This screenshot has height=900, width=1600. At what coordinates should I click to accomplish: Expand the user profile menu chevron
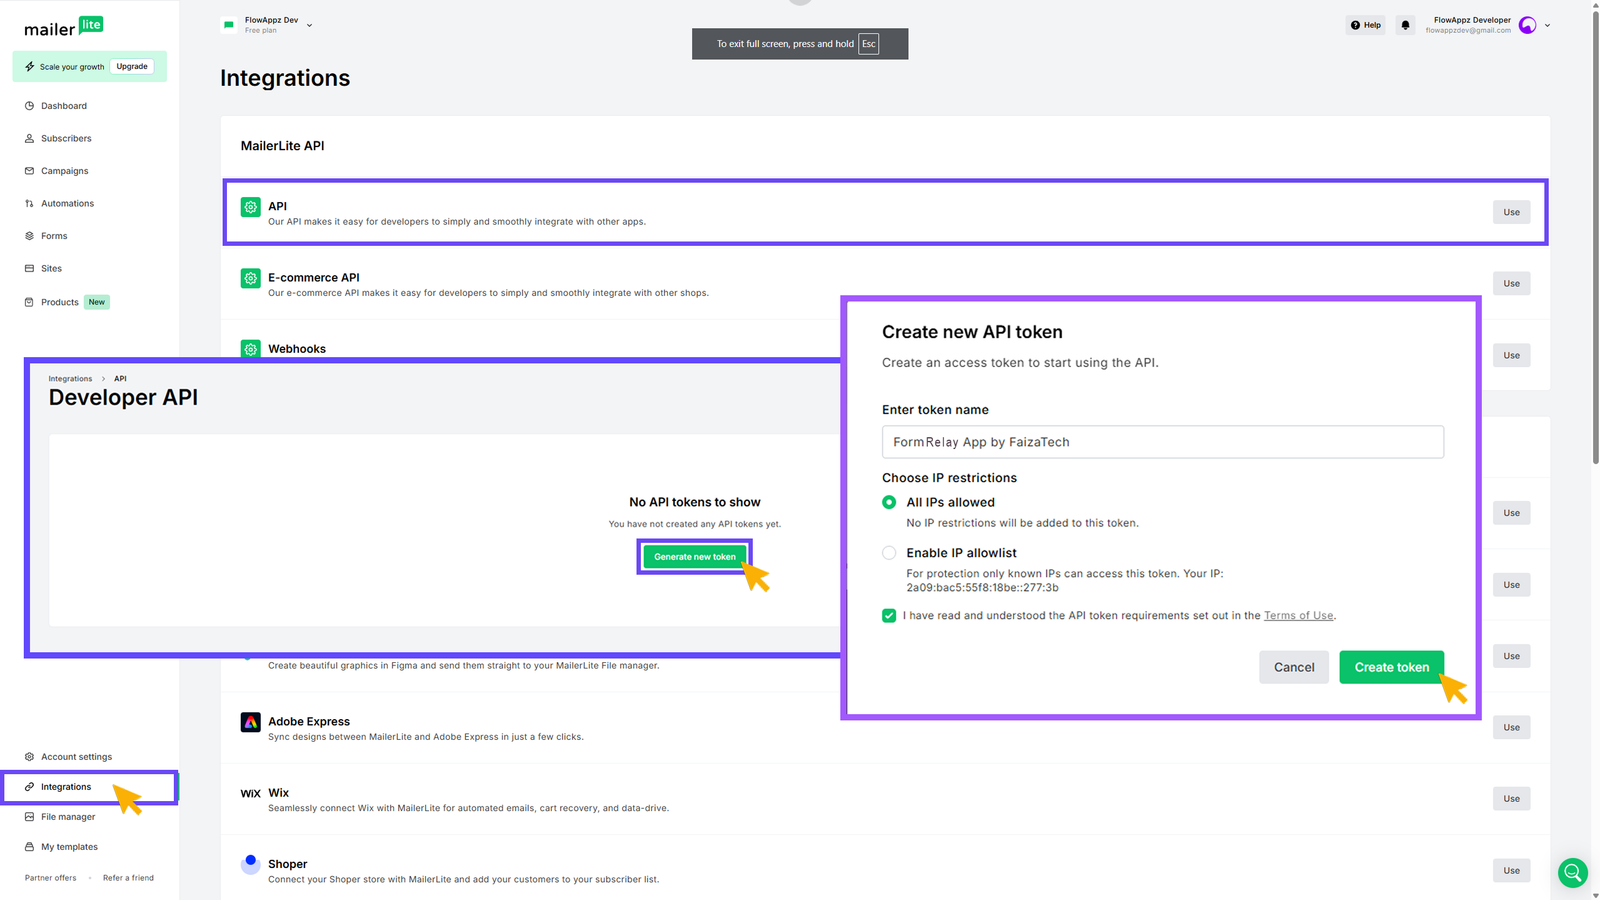pos(1547,25)
